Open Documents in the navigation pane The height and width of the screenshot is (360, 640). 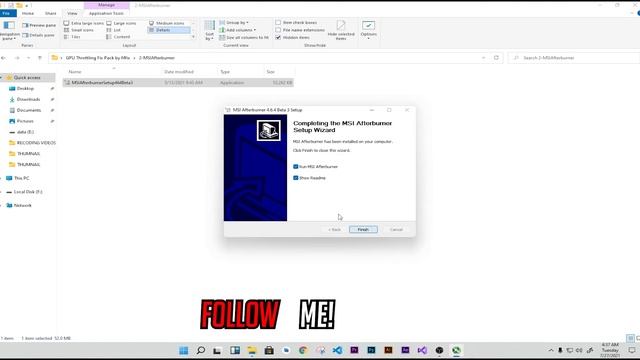(29, 110)
